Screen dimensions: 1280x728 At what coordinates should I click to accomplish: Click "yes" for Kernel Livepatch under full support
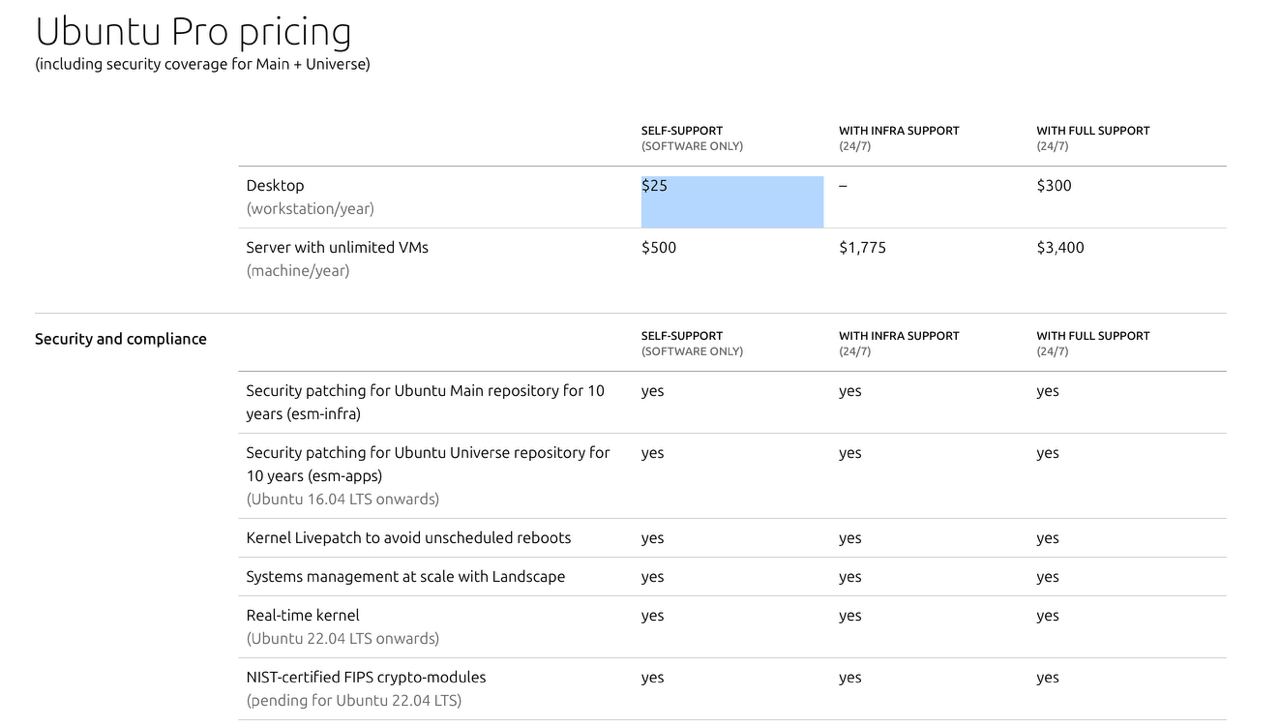pyautogui.click(x=1047, y=538)
